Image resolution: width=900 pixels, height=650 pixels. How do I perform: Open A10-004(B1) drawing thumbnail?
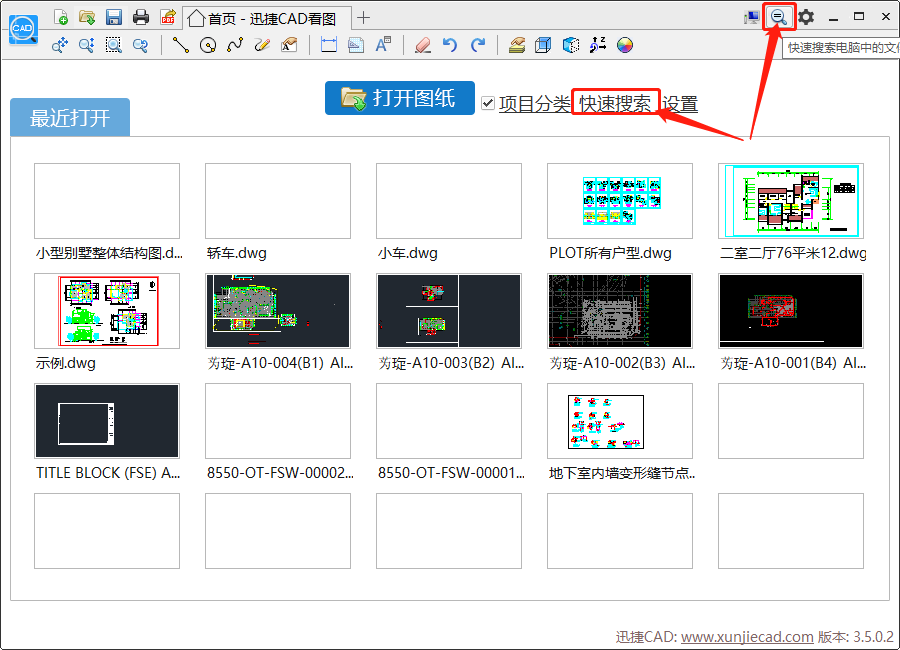278,311
